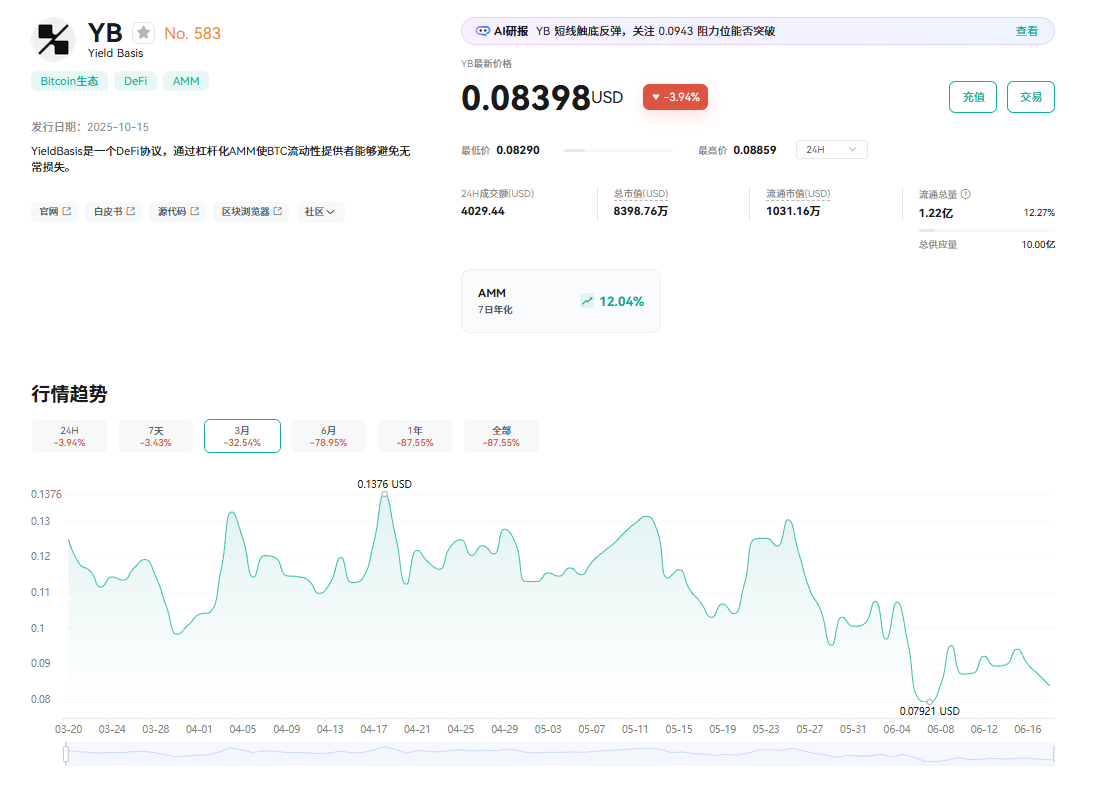Click the 0.08398 latest price

click(x=526, y=98)
